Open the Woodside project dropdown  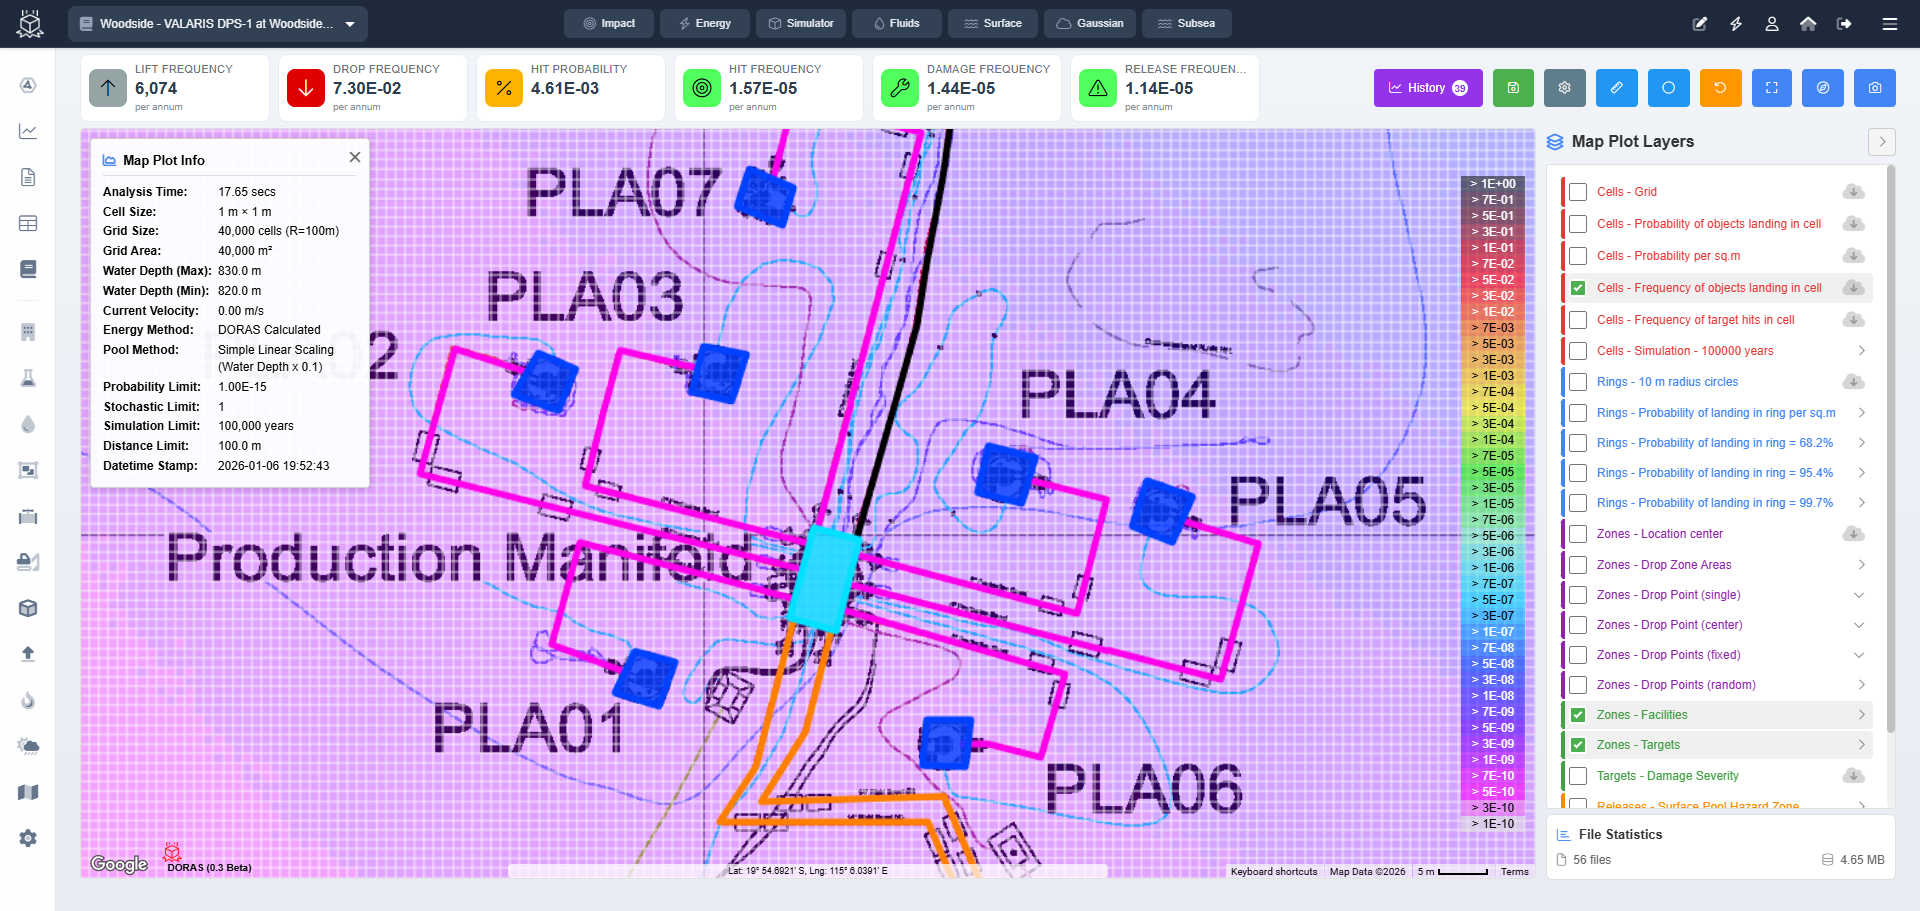(218, 24)
